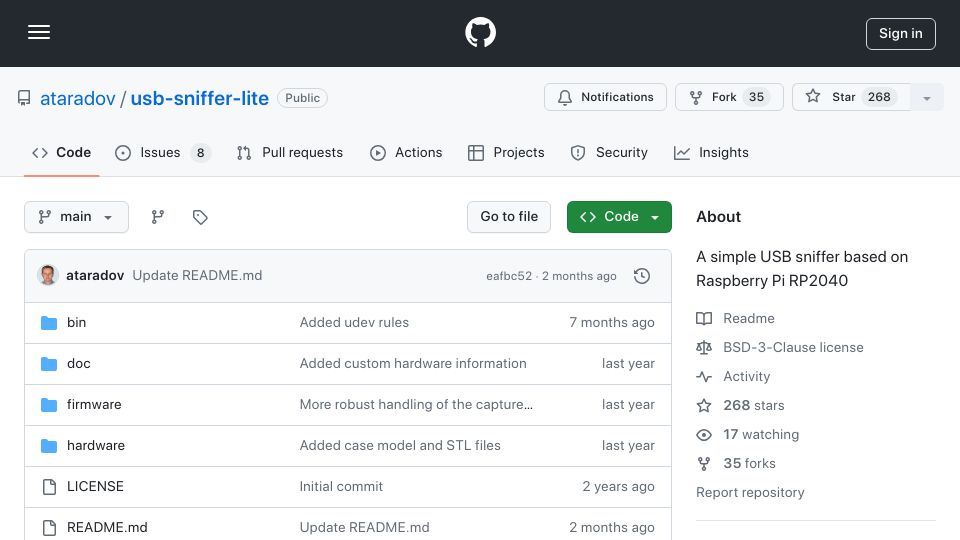The image size is (960, 540).
Task: Open the usb-sniffer-lite repository link
Action: click(200, 99)
